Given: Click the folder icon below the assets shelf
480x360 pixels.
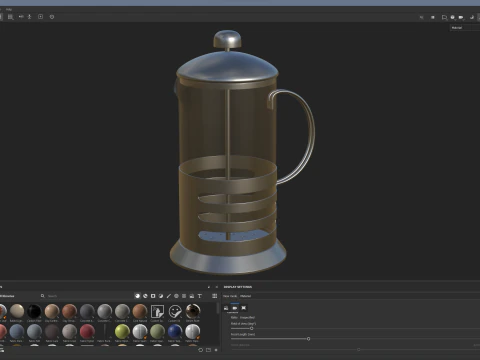Looking at the screenshot, I should pos(208,350).
